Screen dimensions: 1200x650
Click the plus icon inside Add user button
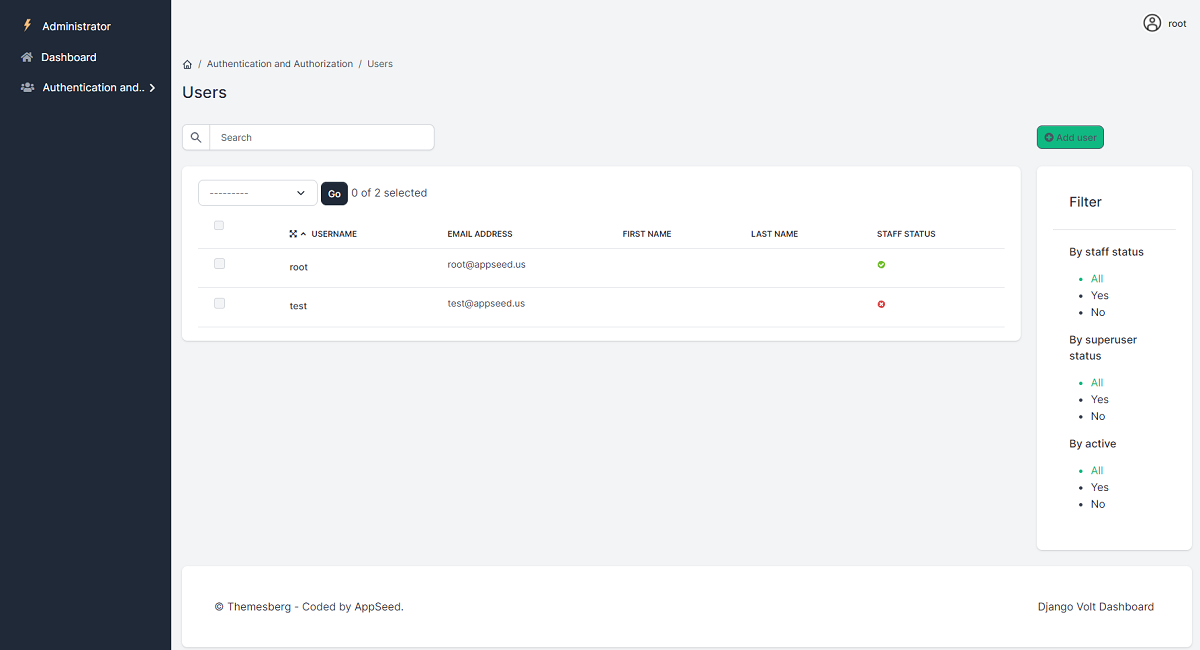coord(1048,137)
